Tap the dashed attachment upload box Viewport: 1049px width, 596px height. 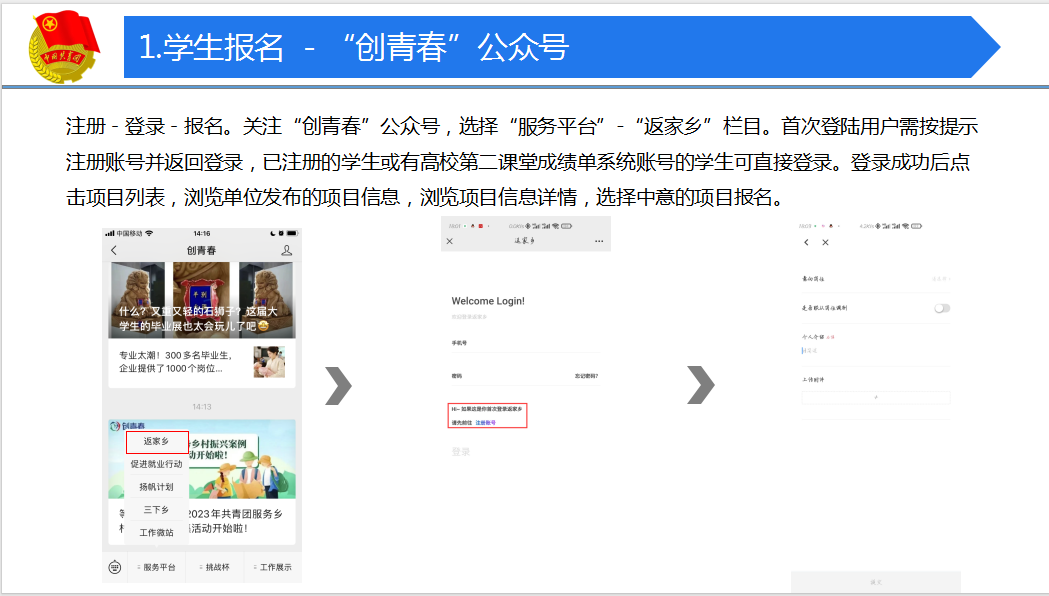pos(876,397)
